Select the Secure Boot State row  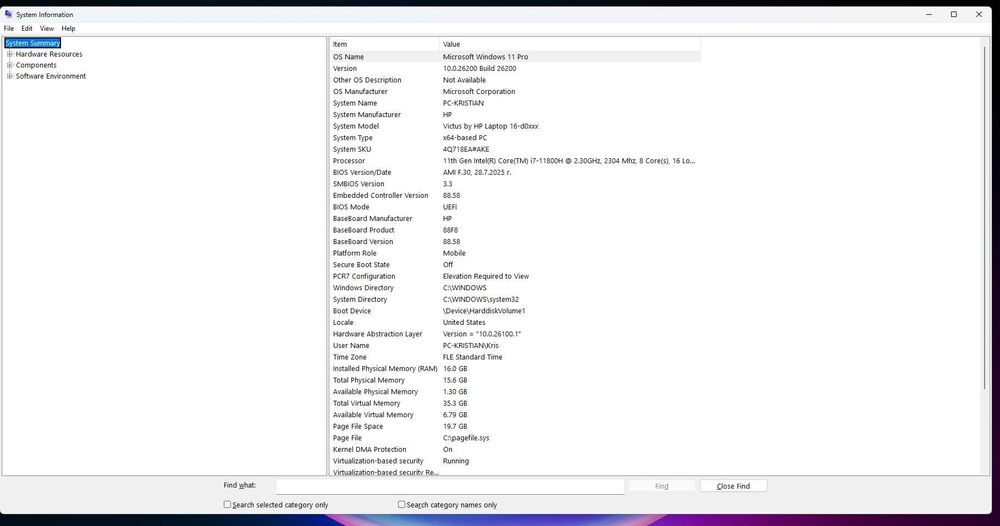tap(515, 265)
